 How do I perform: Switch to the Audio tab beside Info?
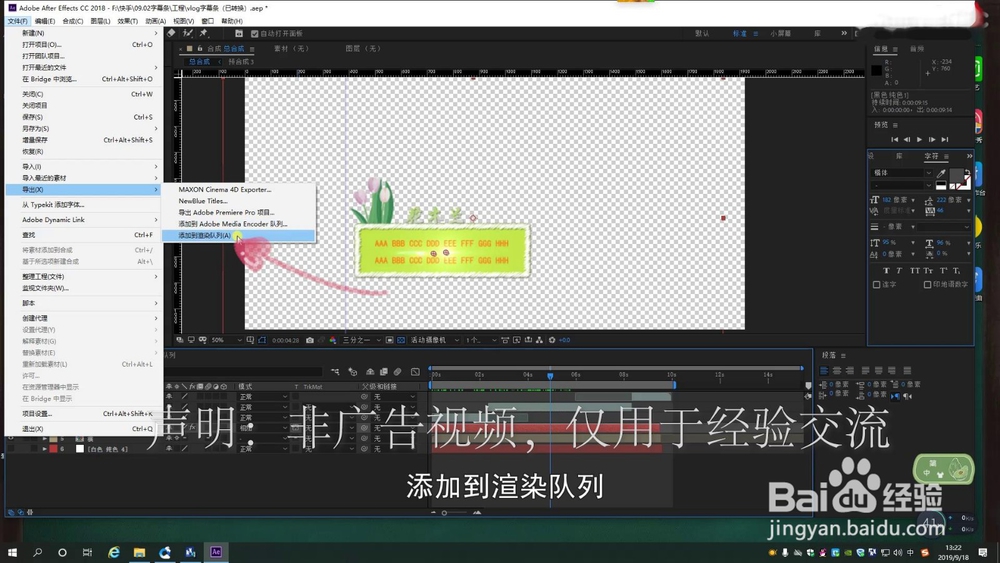point(916,49)
